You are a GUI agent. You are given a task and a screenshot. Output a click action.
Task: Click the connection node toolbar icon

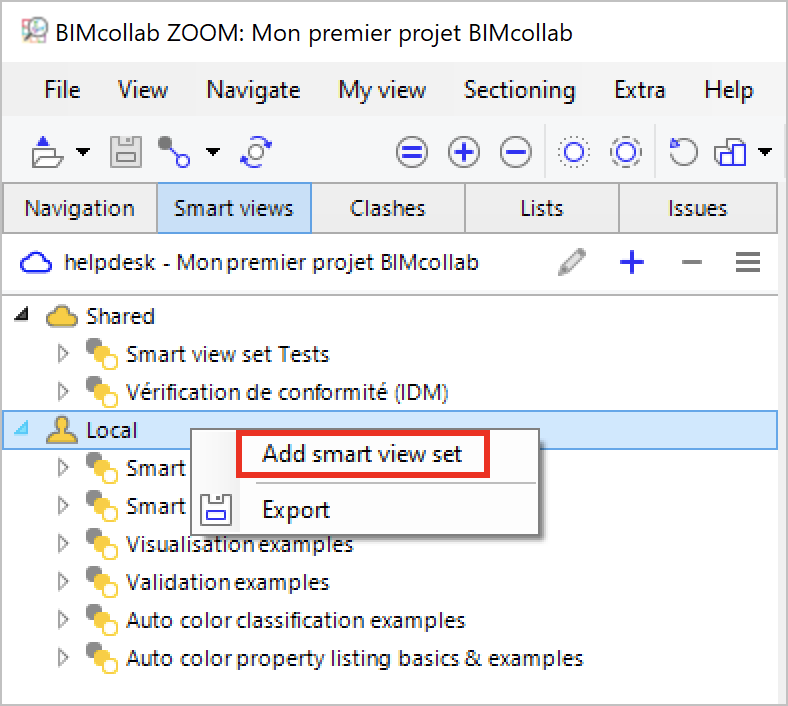pos(174,152)
